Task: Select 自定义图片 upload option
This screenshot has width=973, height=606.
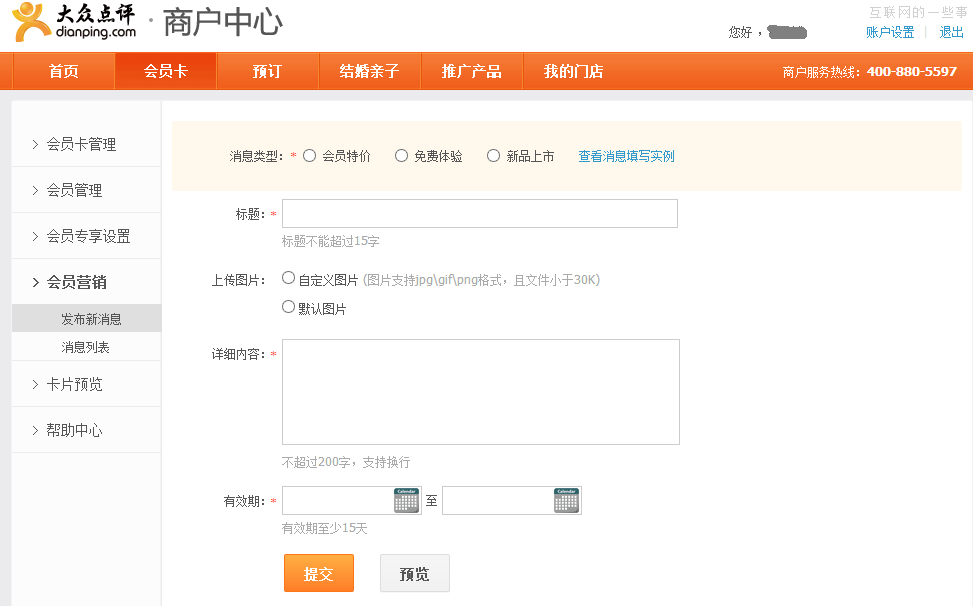Action: 288,277
